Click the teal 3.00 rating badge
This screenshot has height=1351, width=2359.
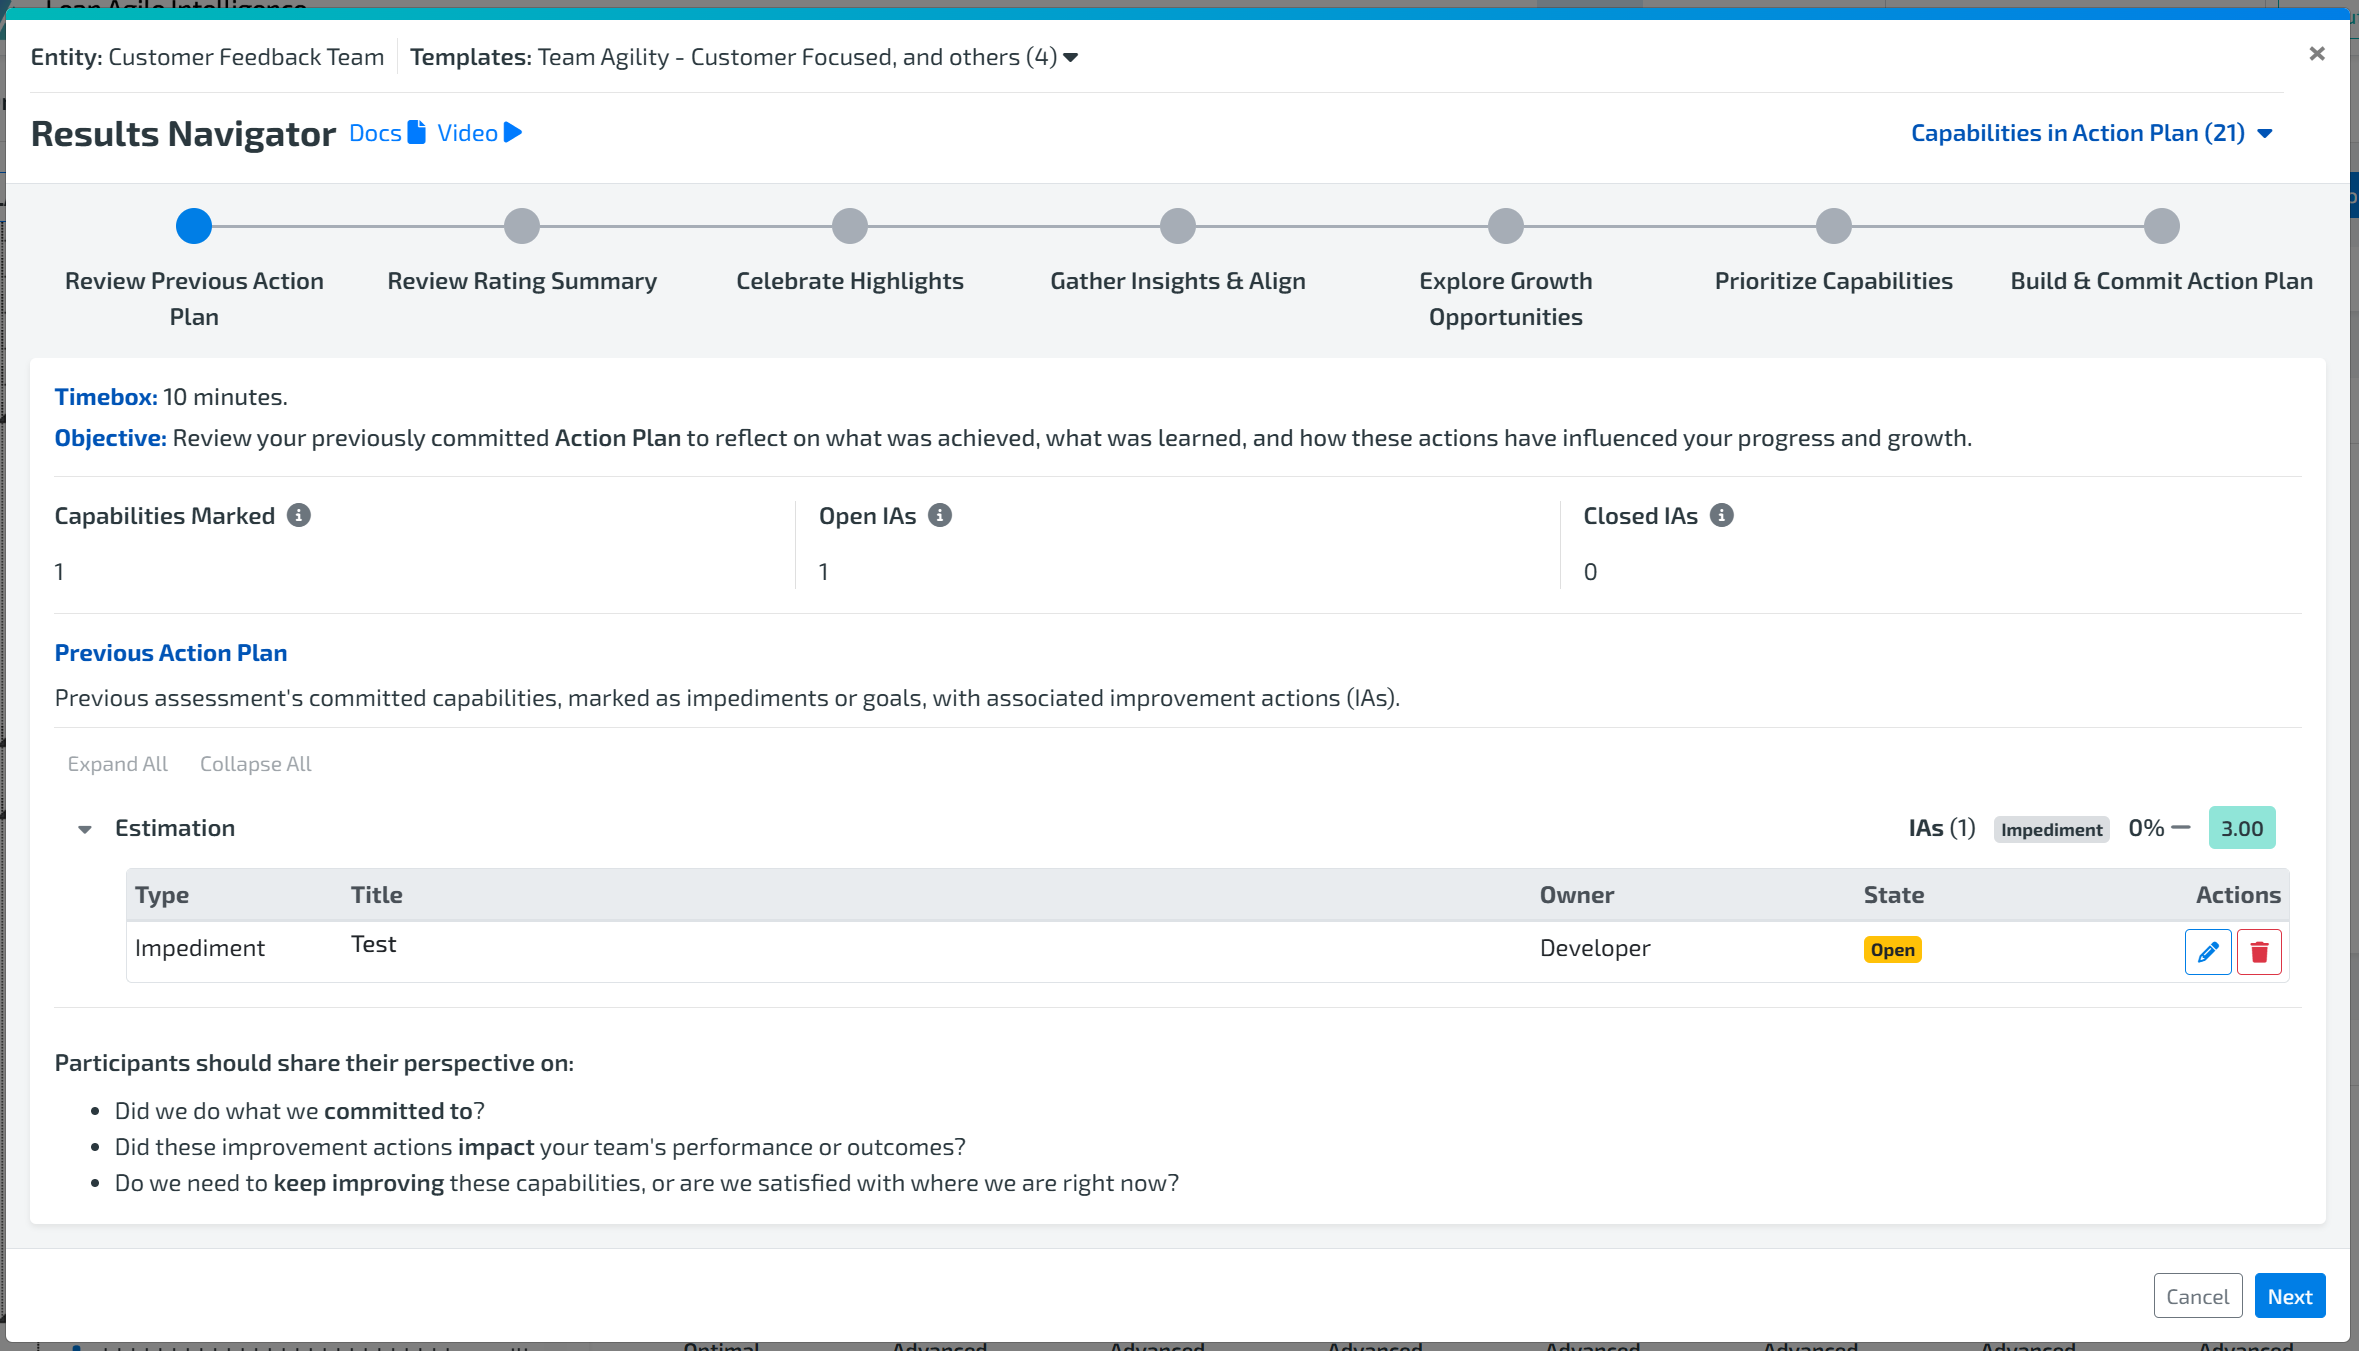coord(2241,828)
